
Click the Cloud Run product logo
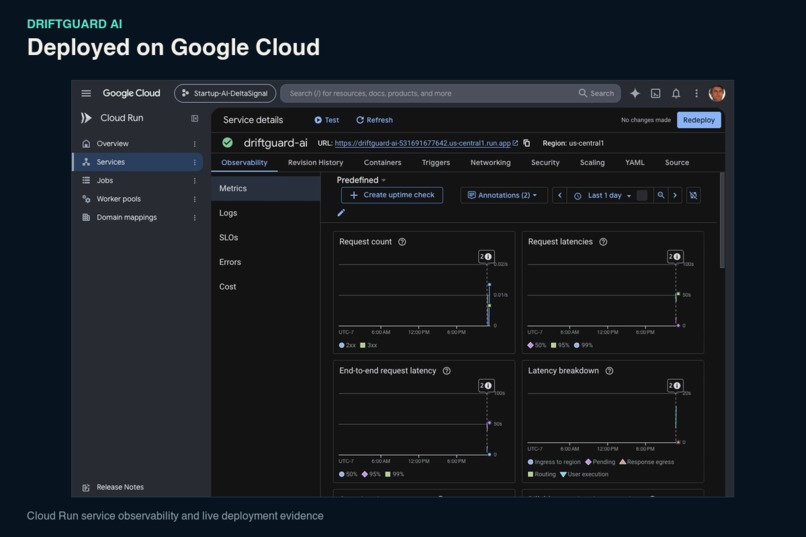pyautogui.click(x=86, y=118)
